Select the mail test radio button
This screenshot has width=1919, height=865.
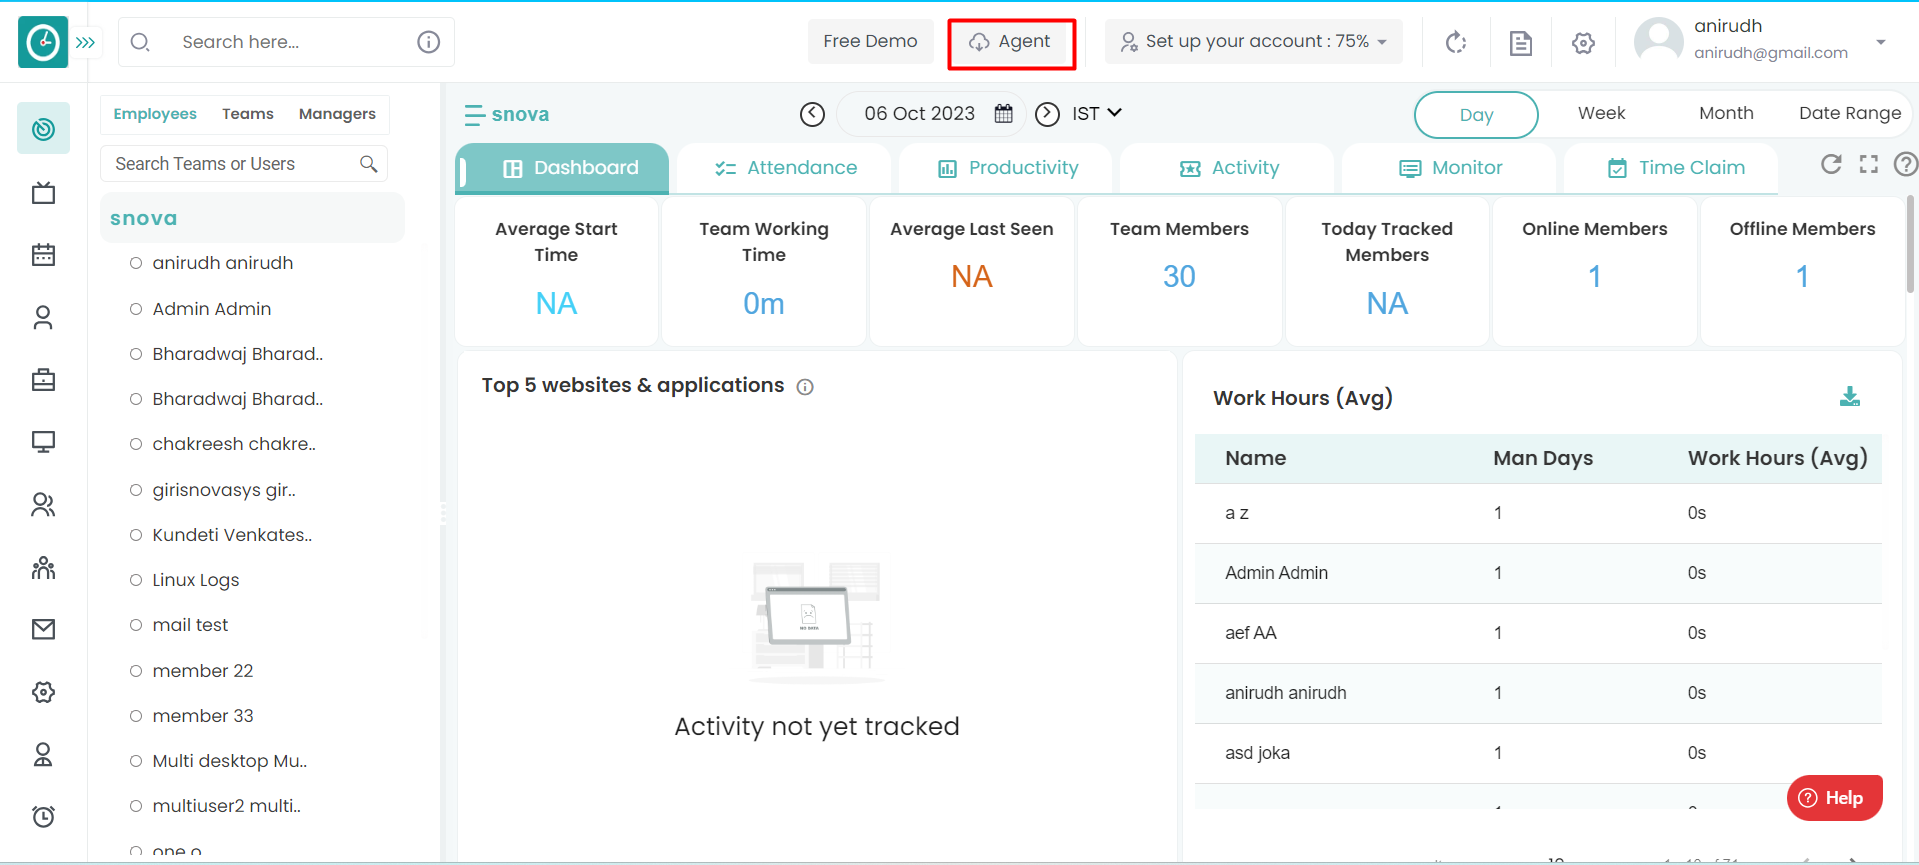click(x=136, y=625)
